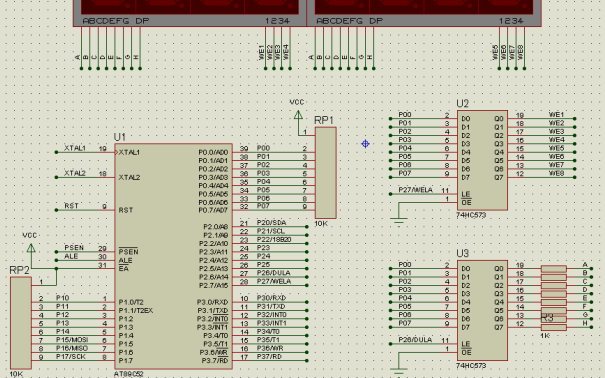605x378 pixels.
Task: Click the P21/SCL net label
Action: [271, 231]
